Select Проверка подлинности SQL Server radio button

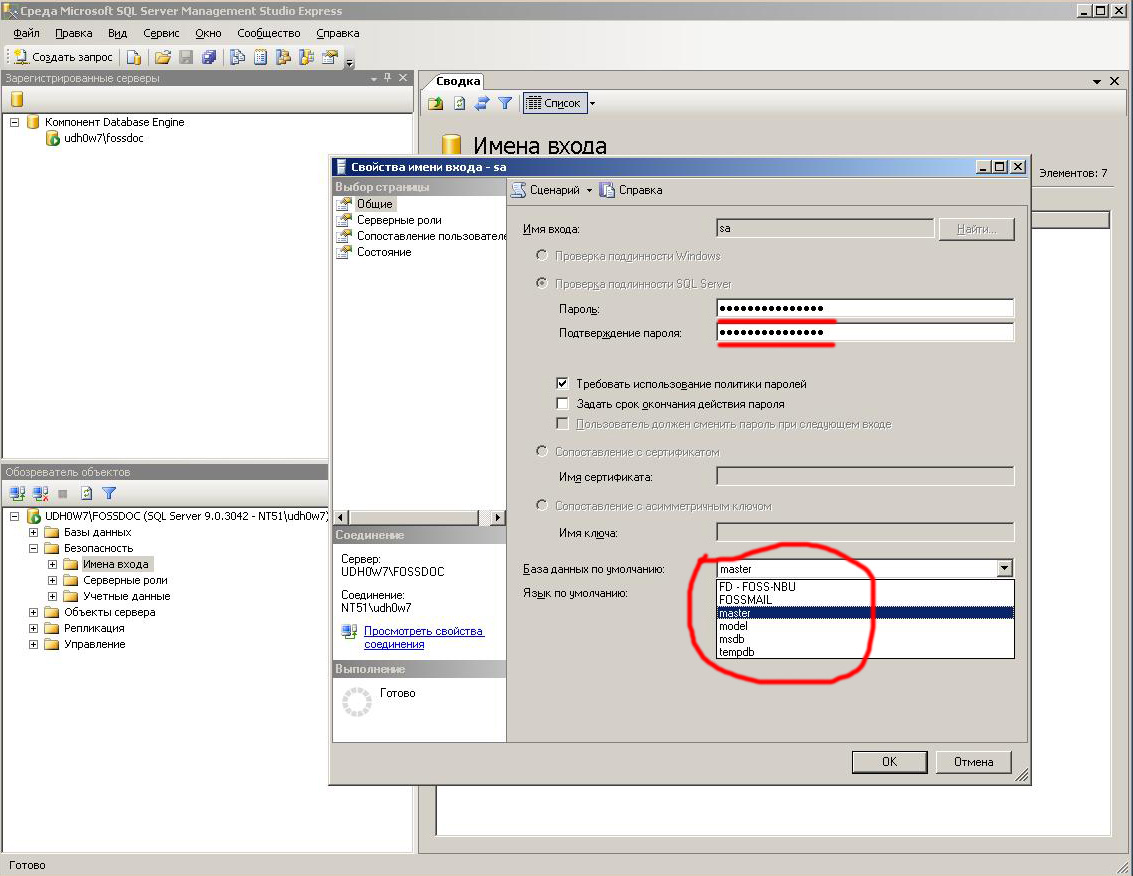pyautogui.click(x=542, y=283)
